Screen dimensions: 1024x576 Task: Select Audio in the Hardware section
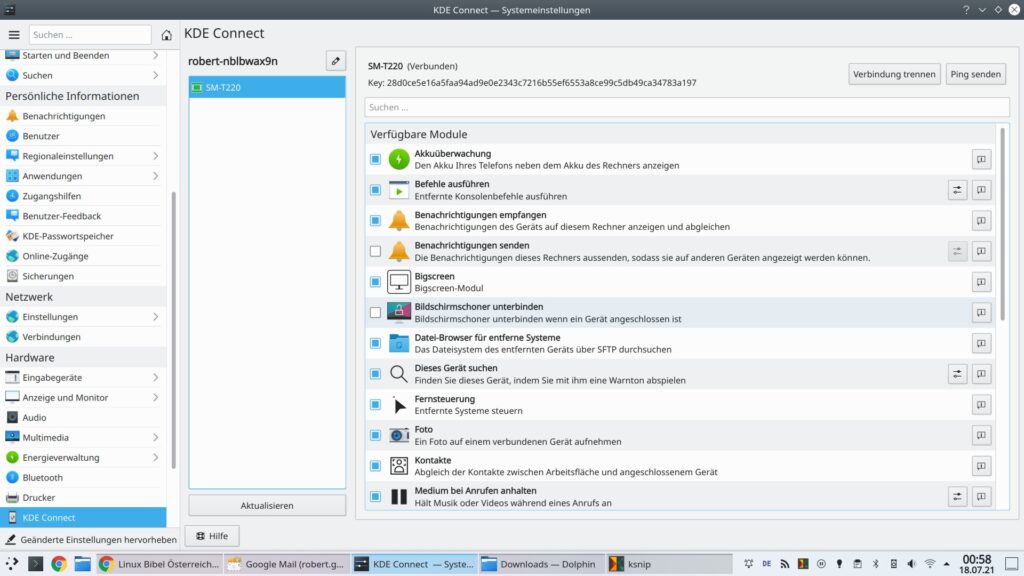[83, 418]
